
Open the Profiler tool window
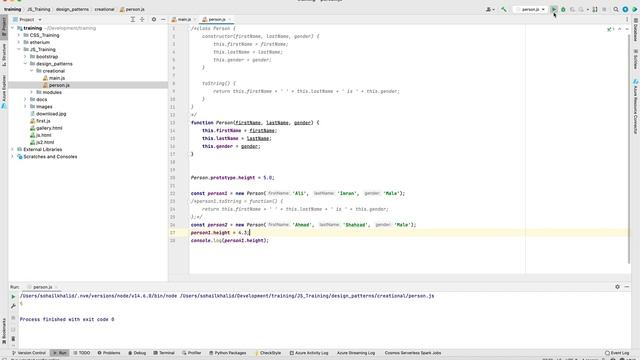pyautogui.click(x=191, y=353)
